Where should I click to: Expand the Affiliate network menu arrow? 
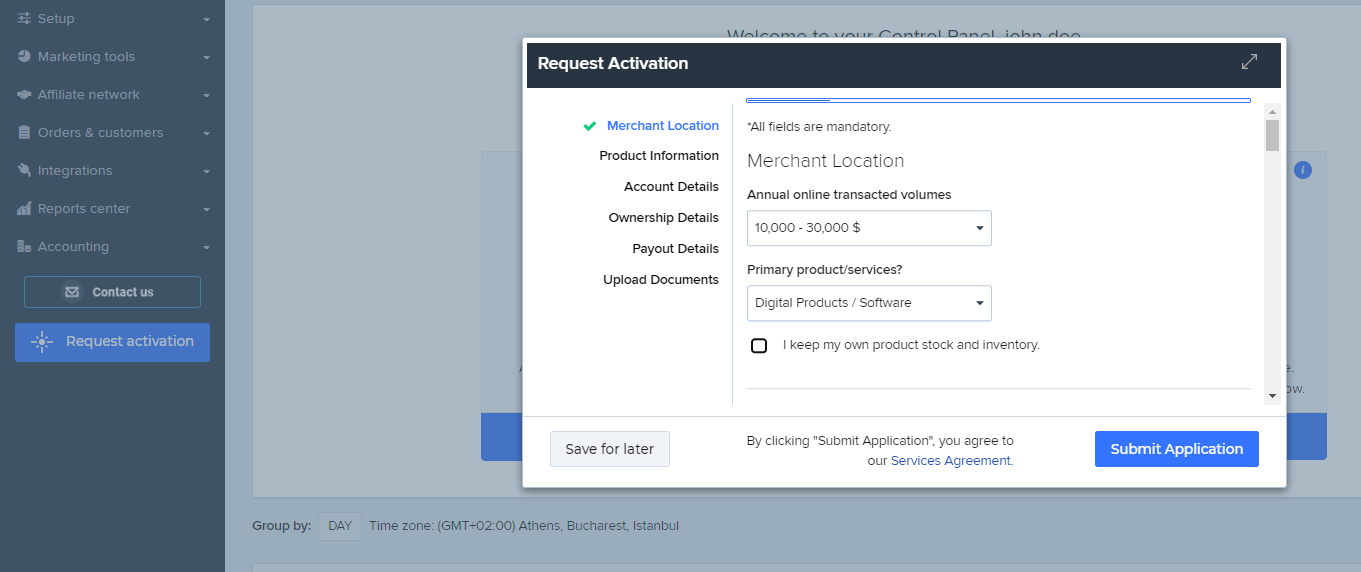tap(206, 95)
